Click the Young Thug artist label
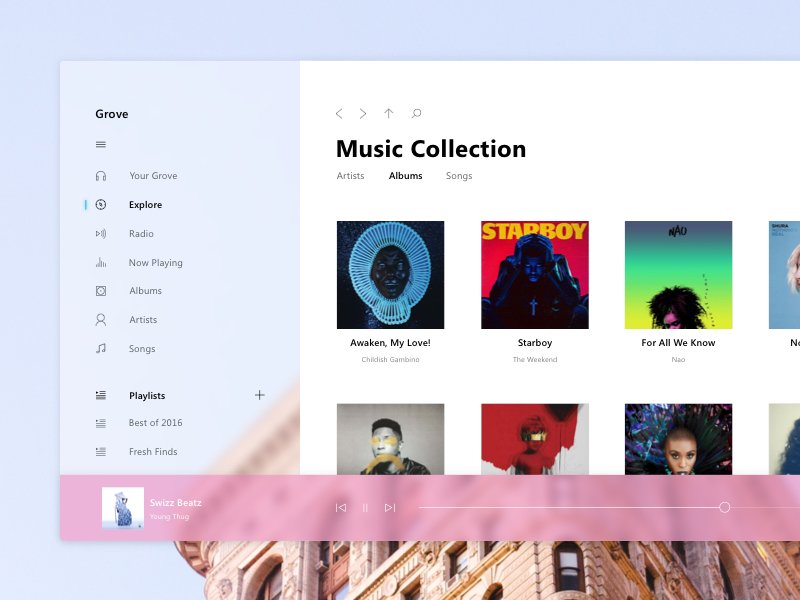The width and height of the screenshot is (800, 600). tap(169, 516)
